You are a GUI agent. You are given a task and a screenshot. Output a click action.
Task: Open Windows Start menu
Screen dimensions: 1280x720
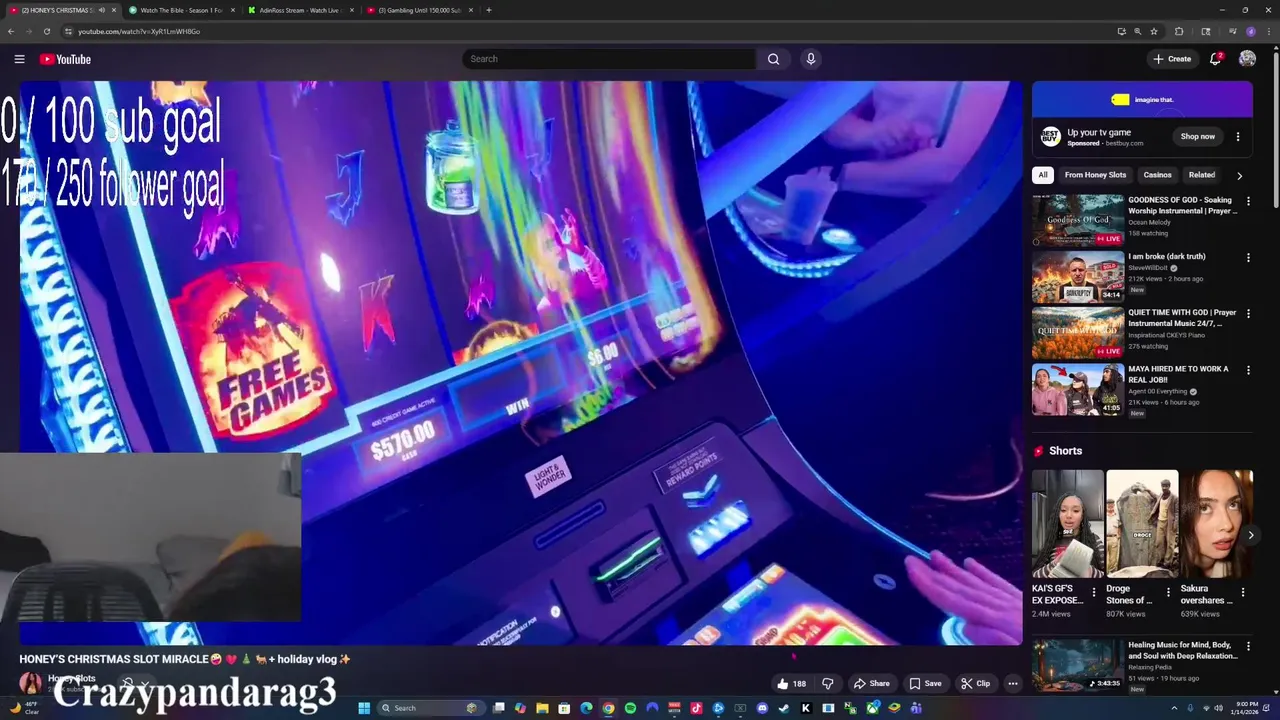[x=364, y=708]
